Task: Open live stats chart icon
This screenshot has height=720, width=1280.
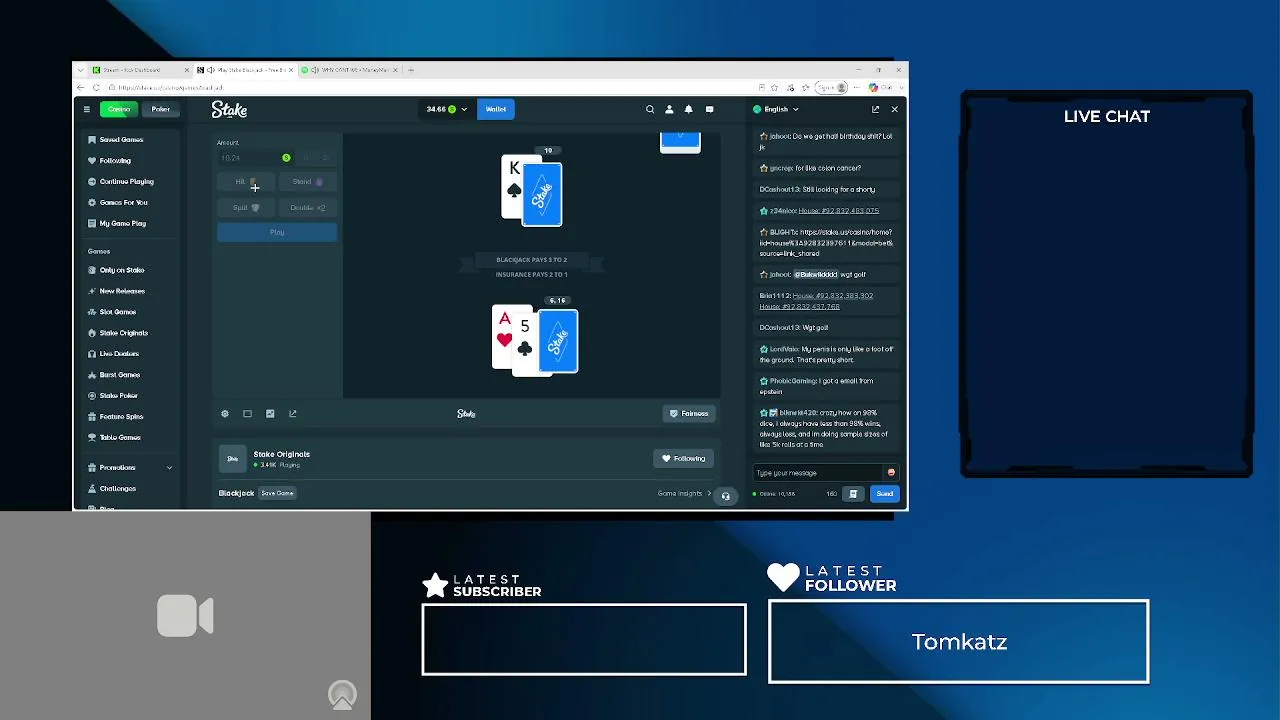Action: (270, 414)
